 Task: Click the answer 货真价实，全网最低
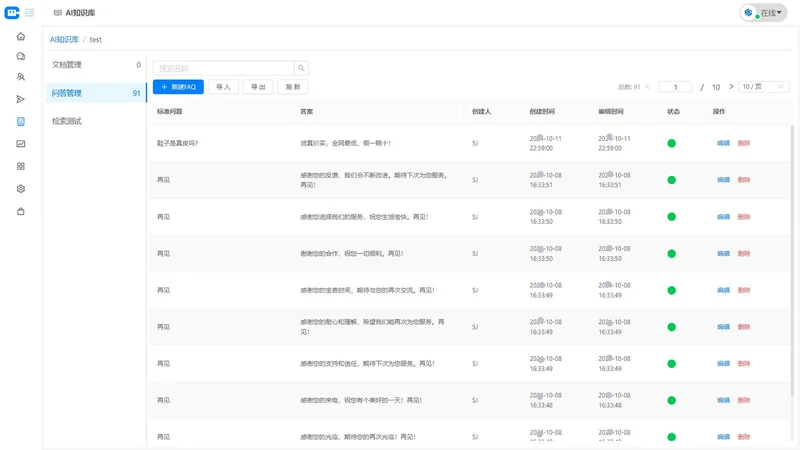tap(345, 143)
